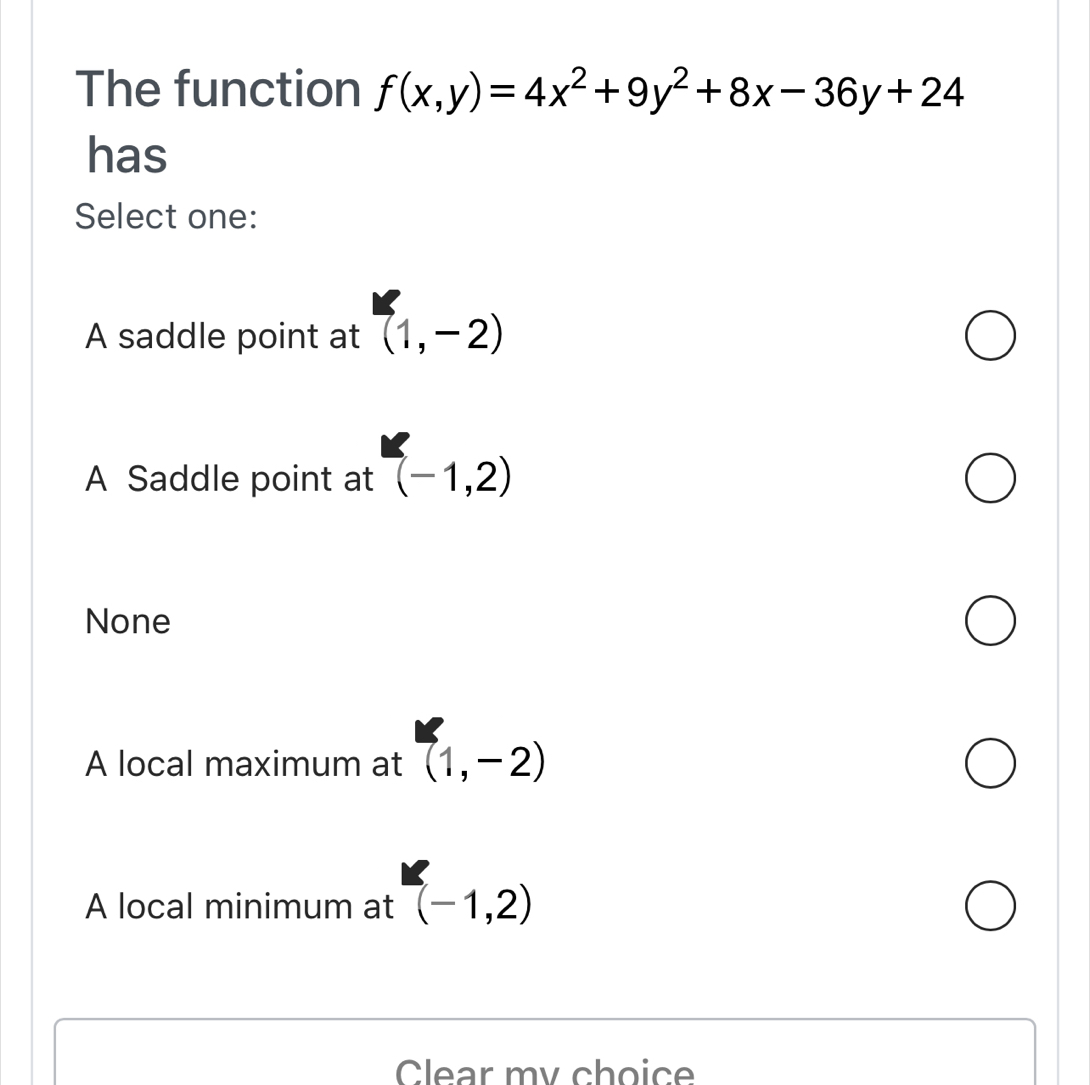Click "The function" question heading text

point(218,90)
